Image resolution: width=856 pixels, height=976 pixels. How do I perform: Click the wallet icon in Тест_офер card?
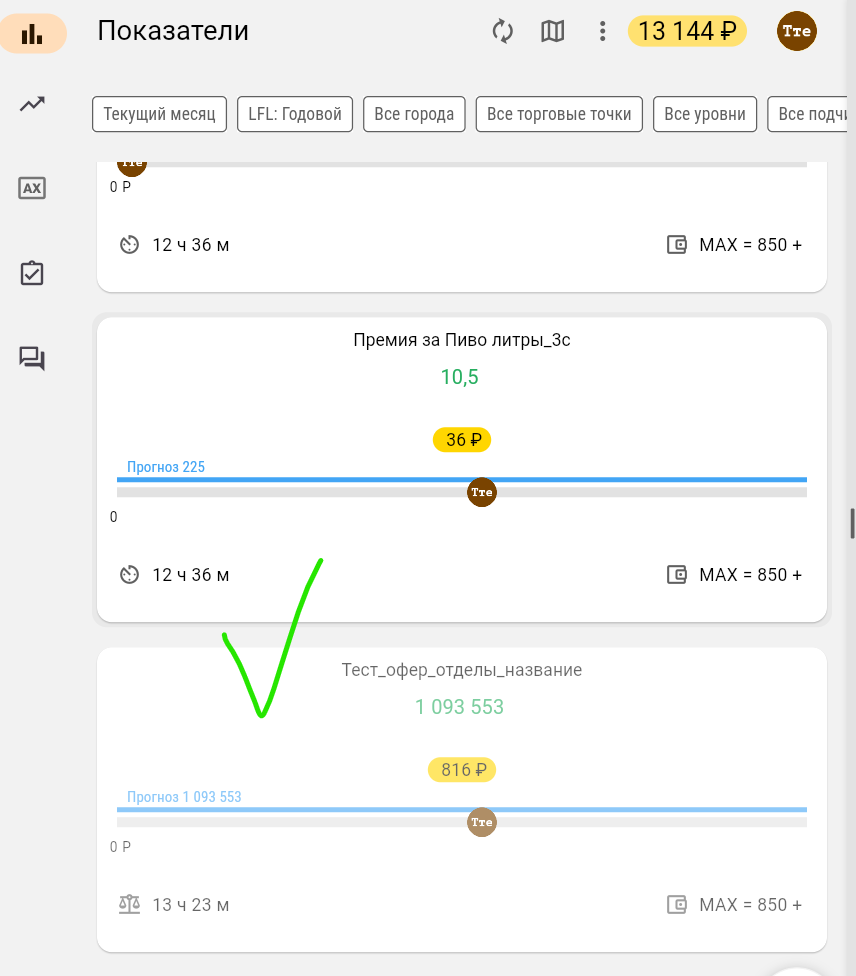pyautogui.click(x=677, y=904)
